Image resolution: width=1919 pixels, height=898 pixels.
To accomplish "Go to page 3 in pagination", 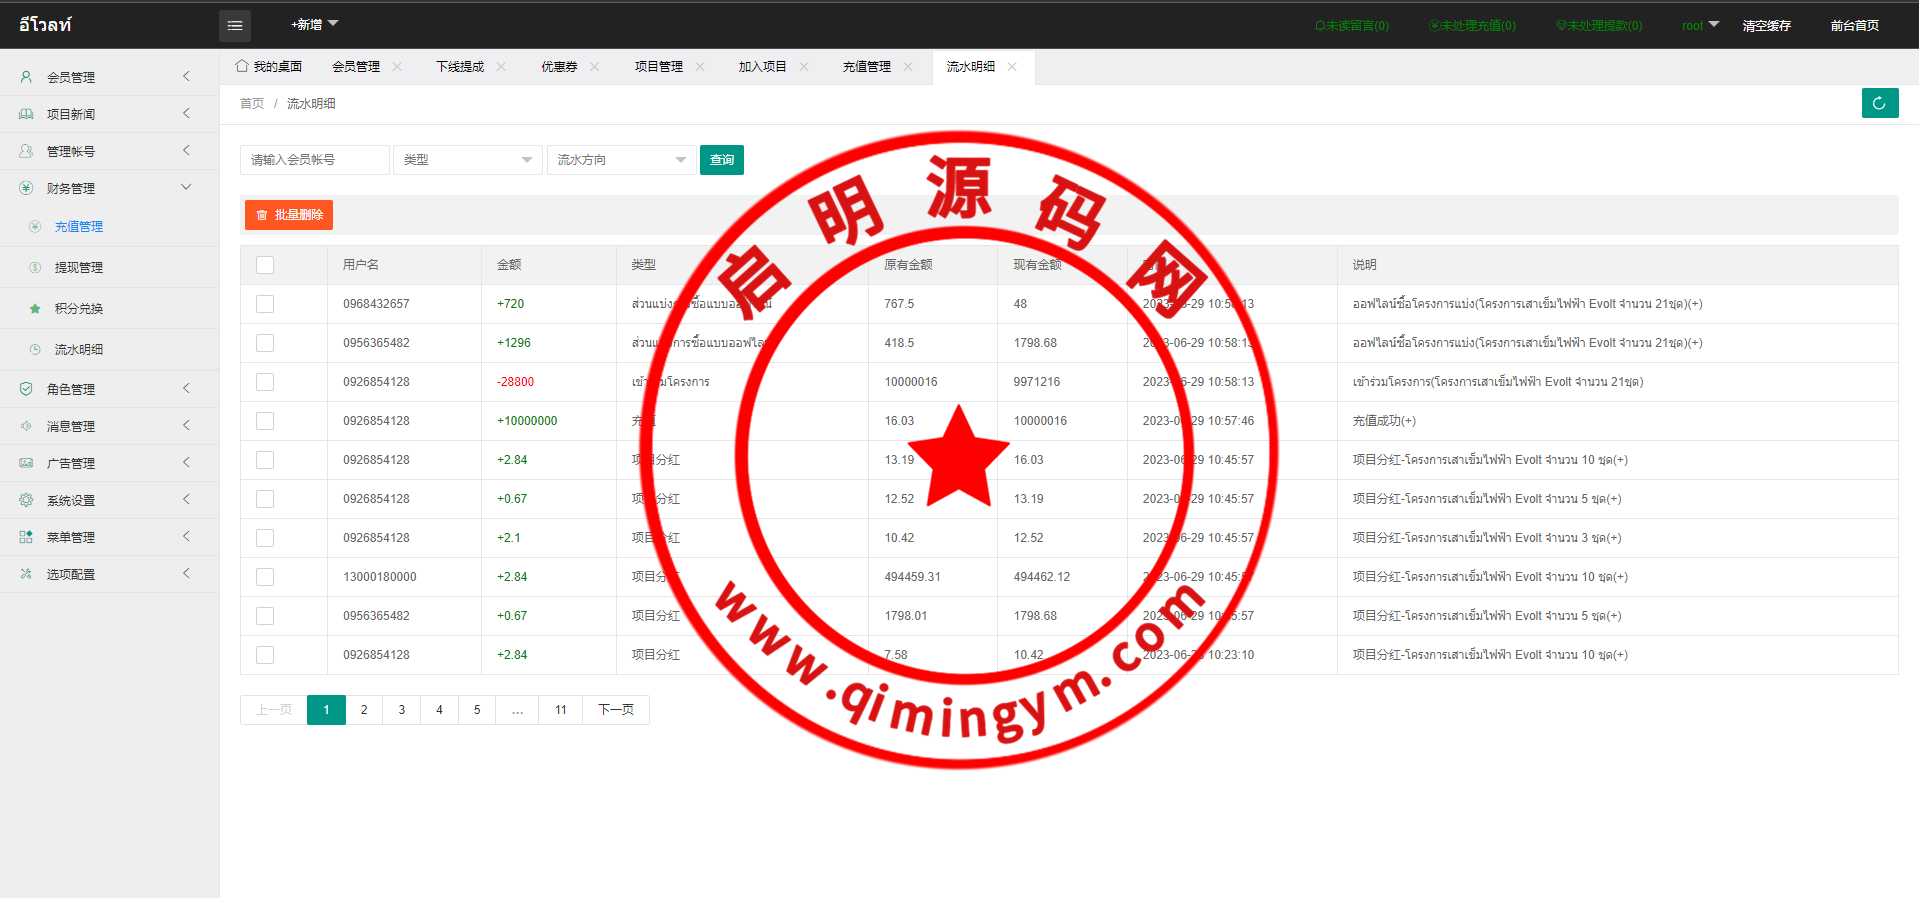I will [402, 710].
